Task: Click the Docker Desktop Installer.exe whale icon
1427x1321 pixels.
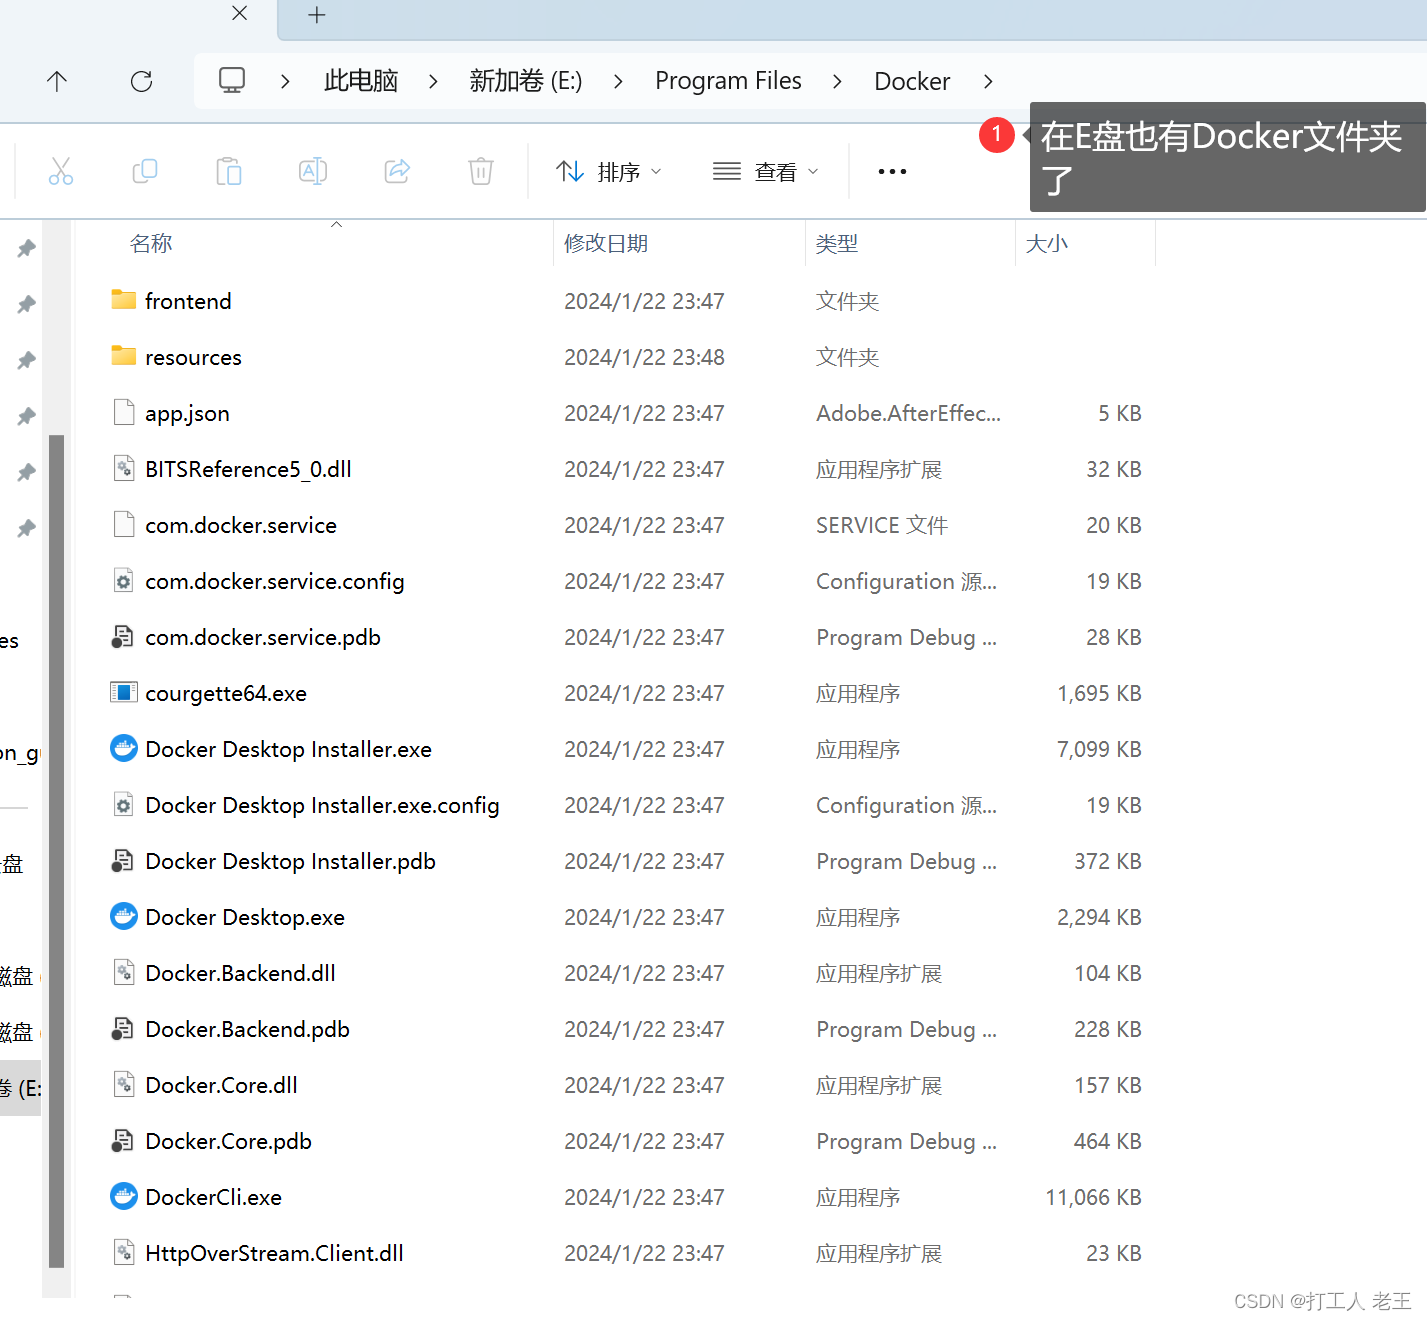Action: click(x=124, y=748)
